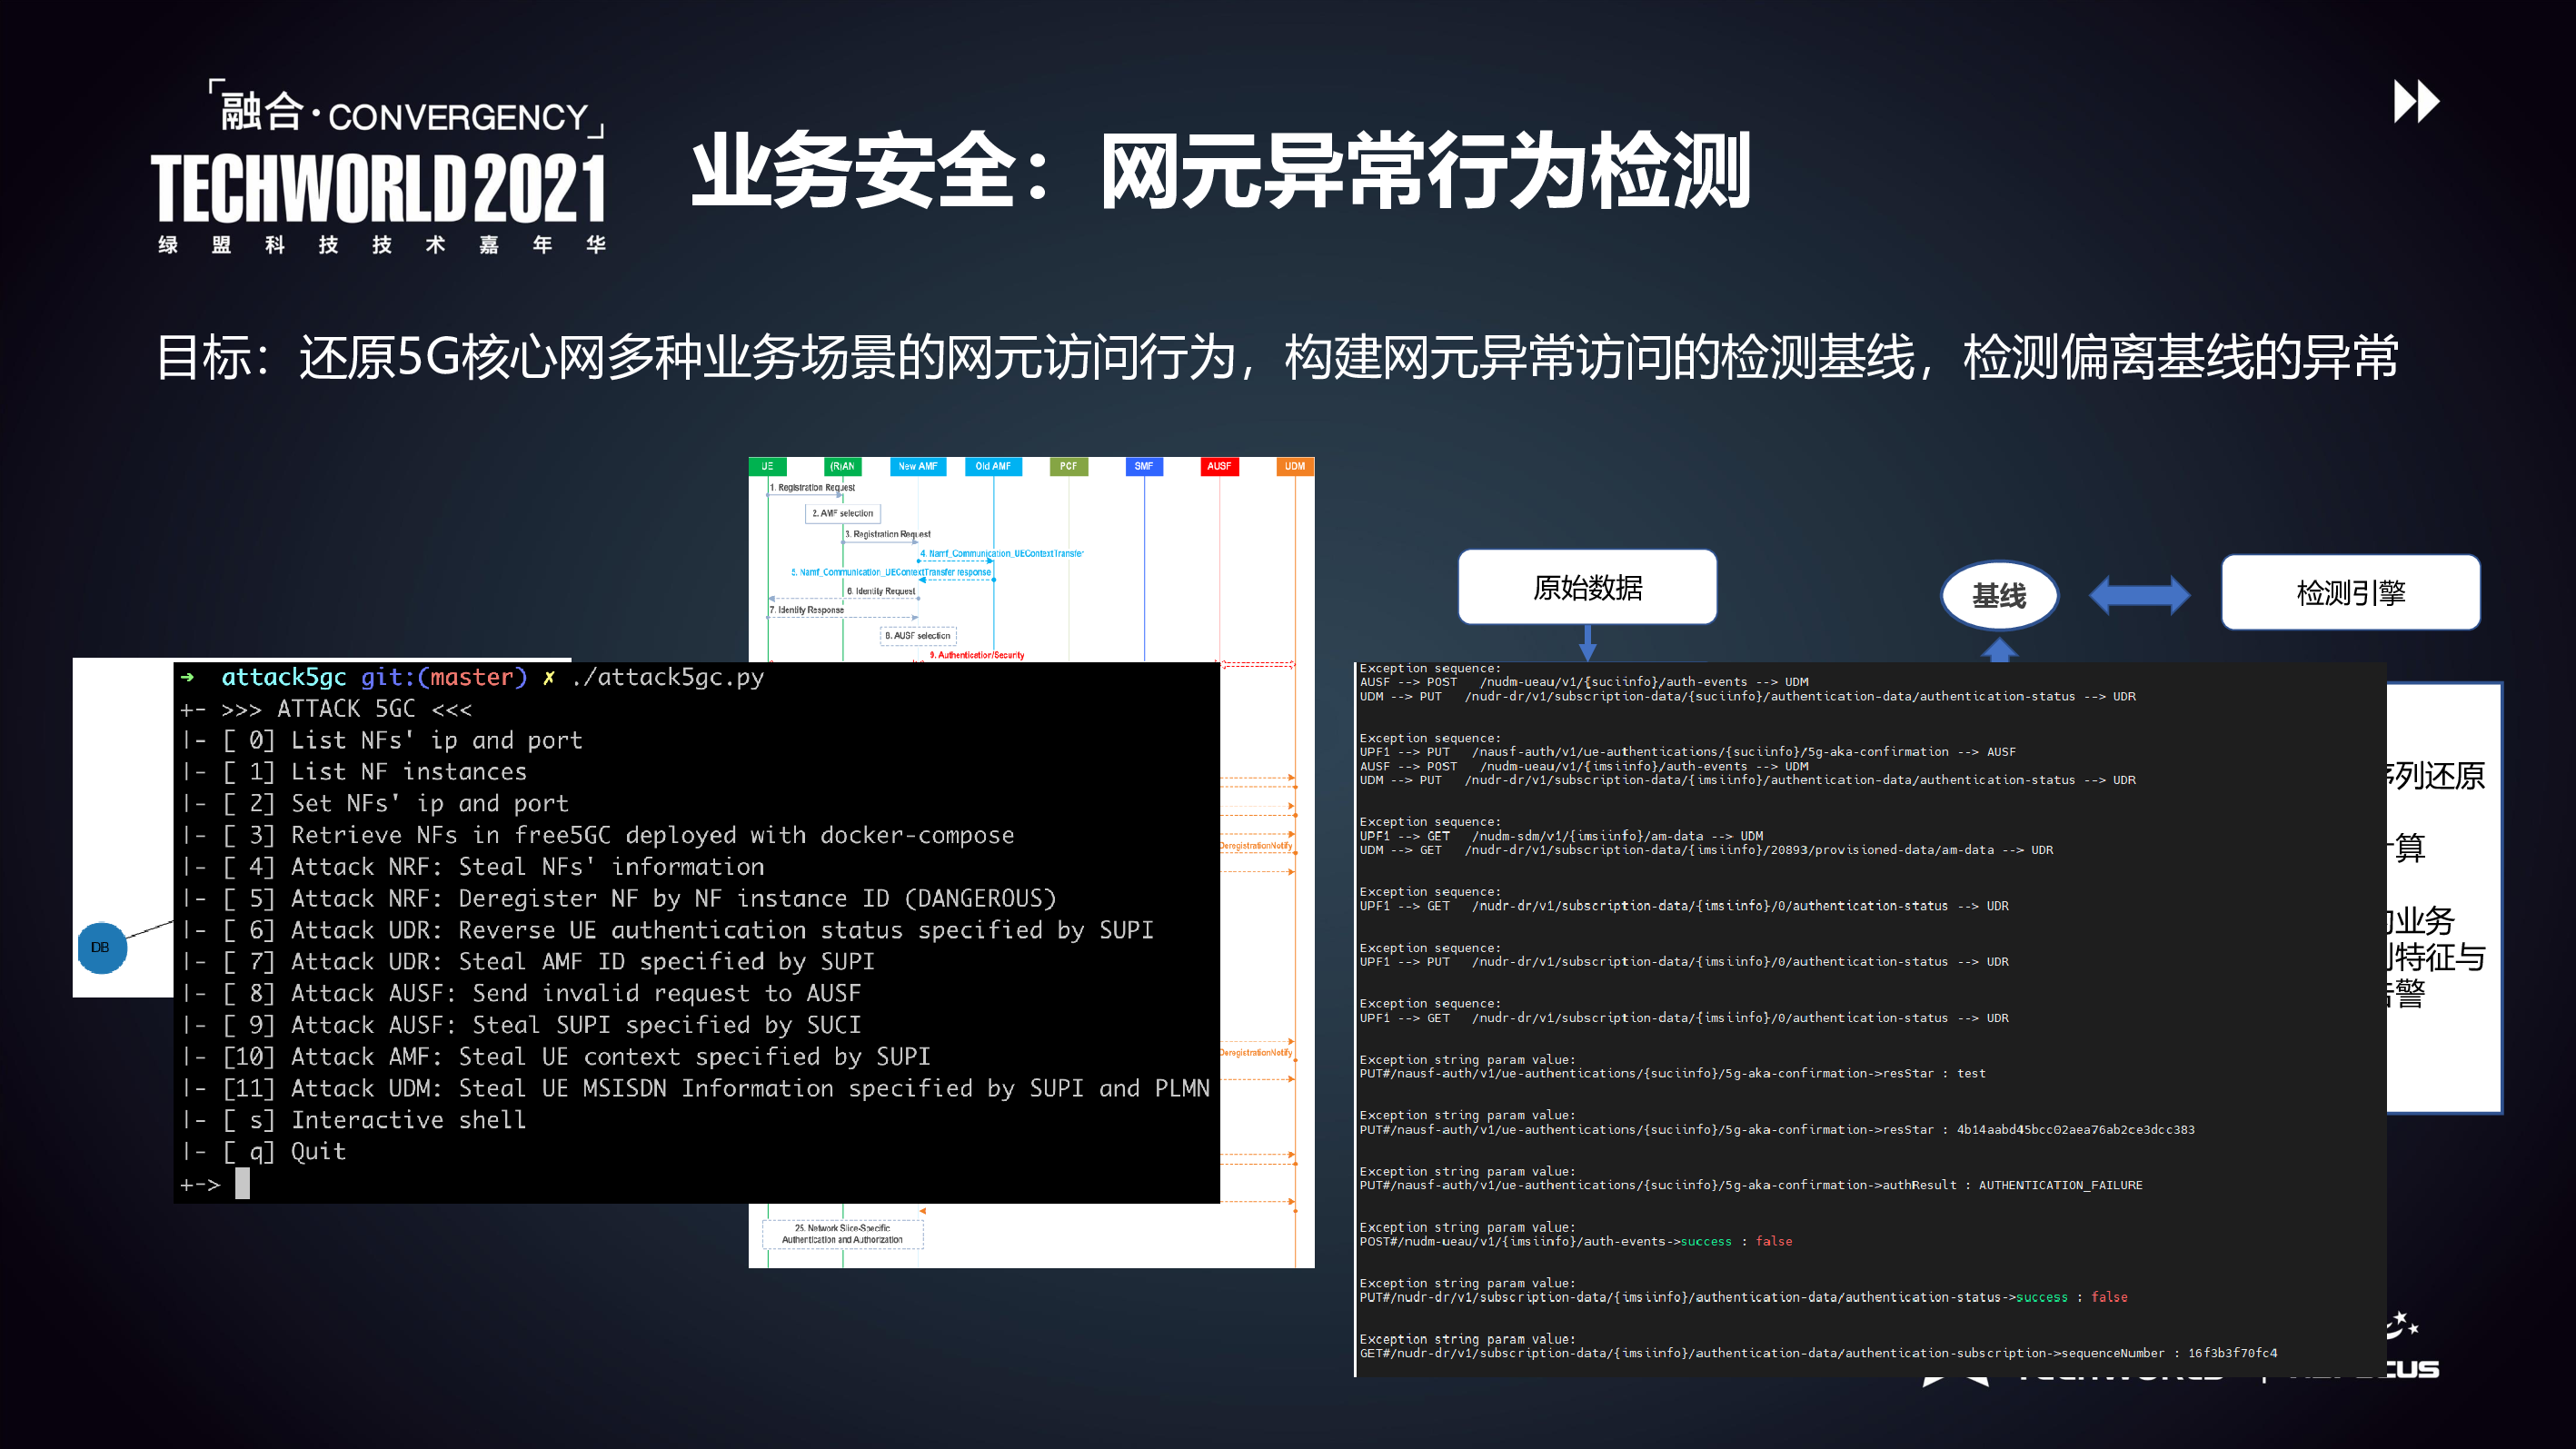Click the (R)AN header in sequence diagram
The image size is (2576, 1449).
pyautogui.click(x=842, y=466)
